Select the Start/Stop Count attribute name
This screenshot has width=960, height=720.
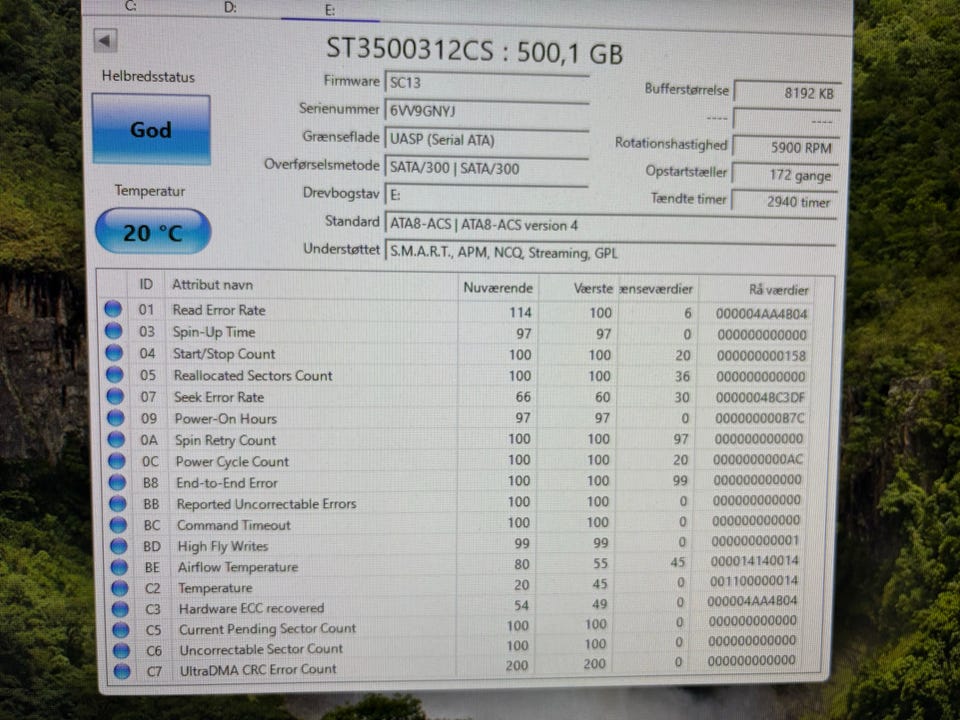point(224,354)
